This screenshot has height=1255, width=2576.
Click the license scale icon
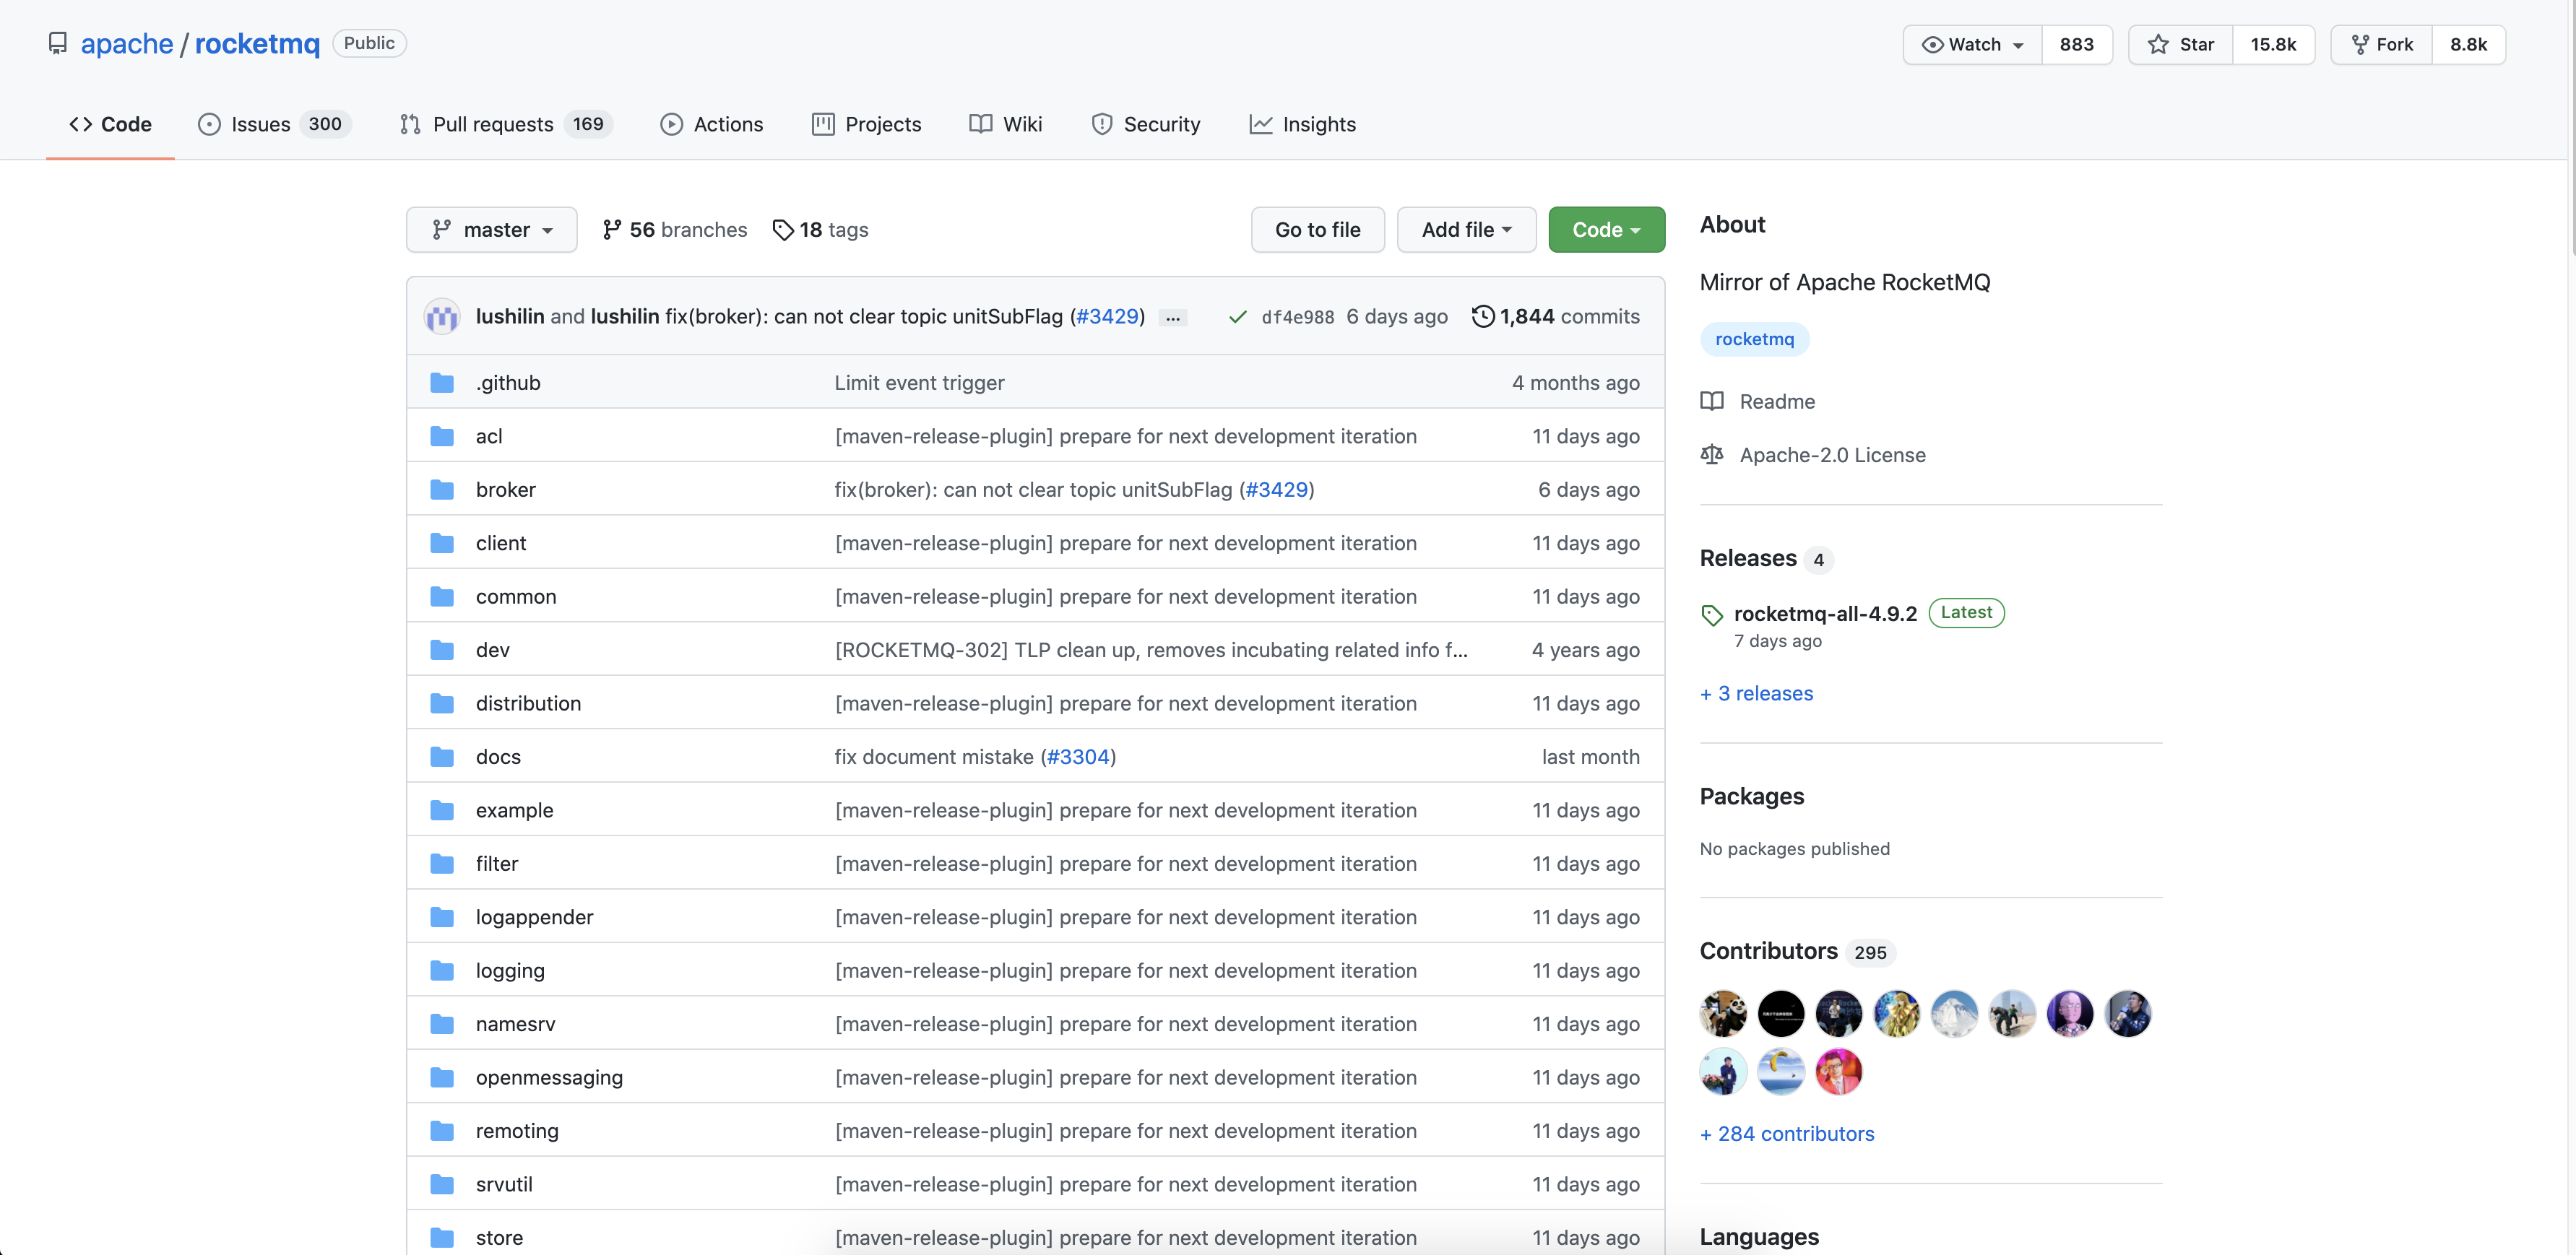(1712, 455)
